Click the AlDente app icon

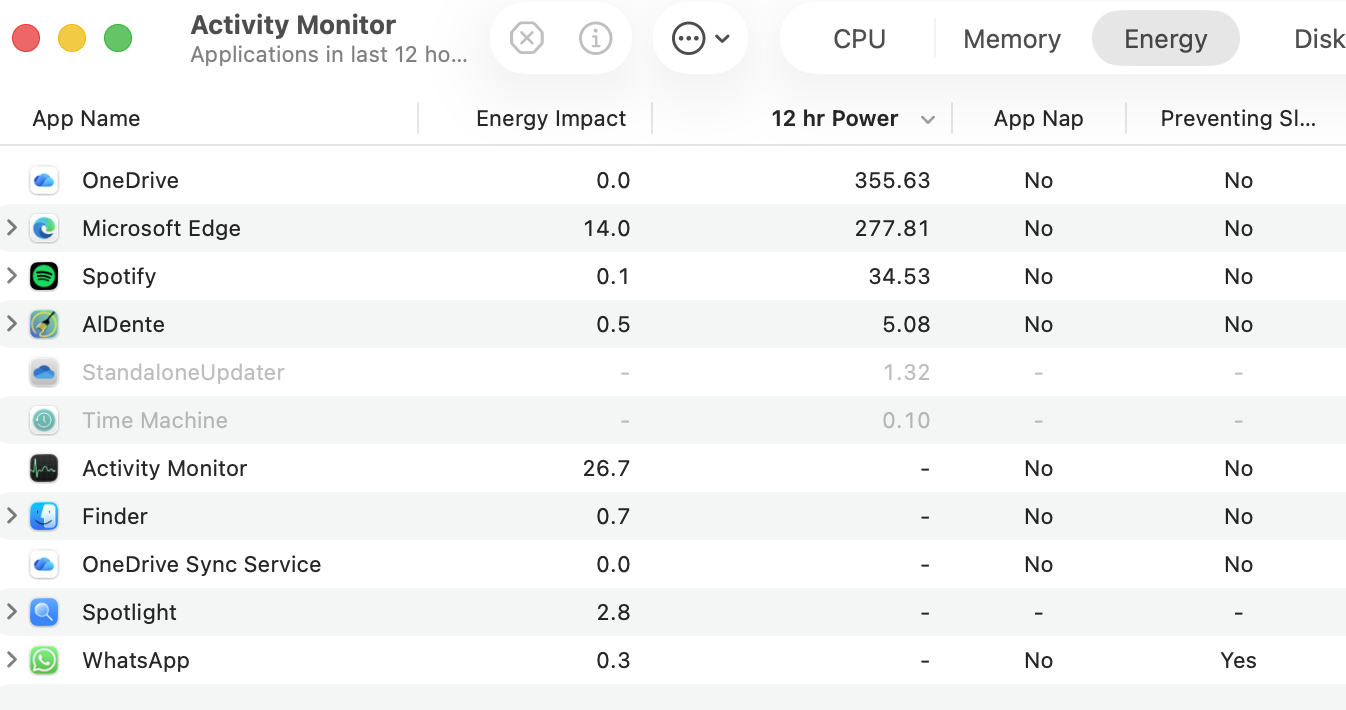tap(44, 324)
